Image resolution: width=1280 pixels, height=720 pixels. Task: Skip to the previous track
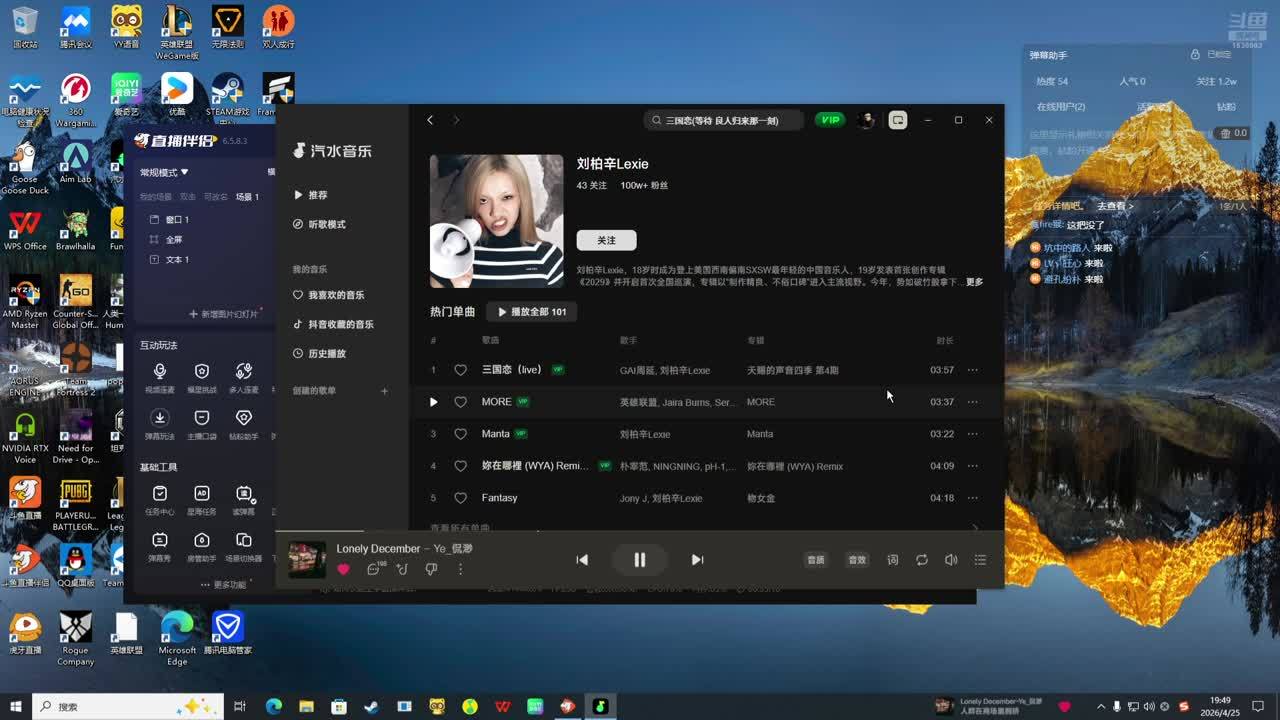coord(582,560)
